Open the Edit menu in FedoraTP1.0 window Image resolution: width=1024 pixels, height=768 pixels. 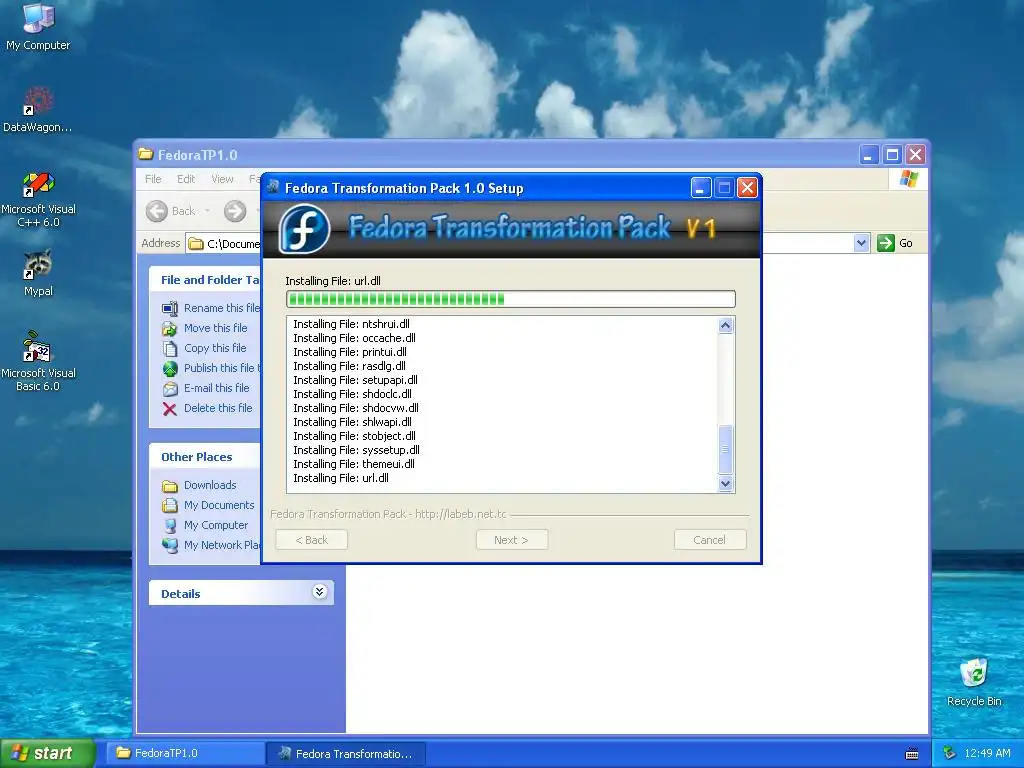click(x=185, y=179)
